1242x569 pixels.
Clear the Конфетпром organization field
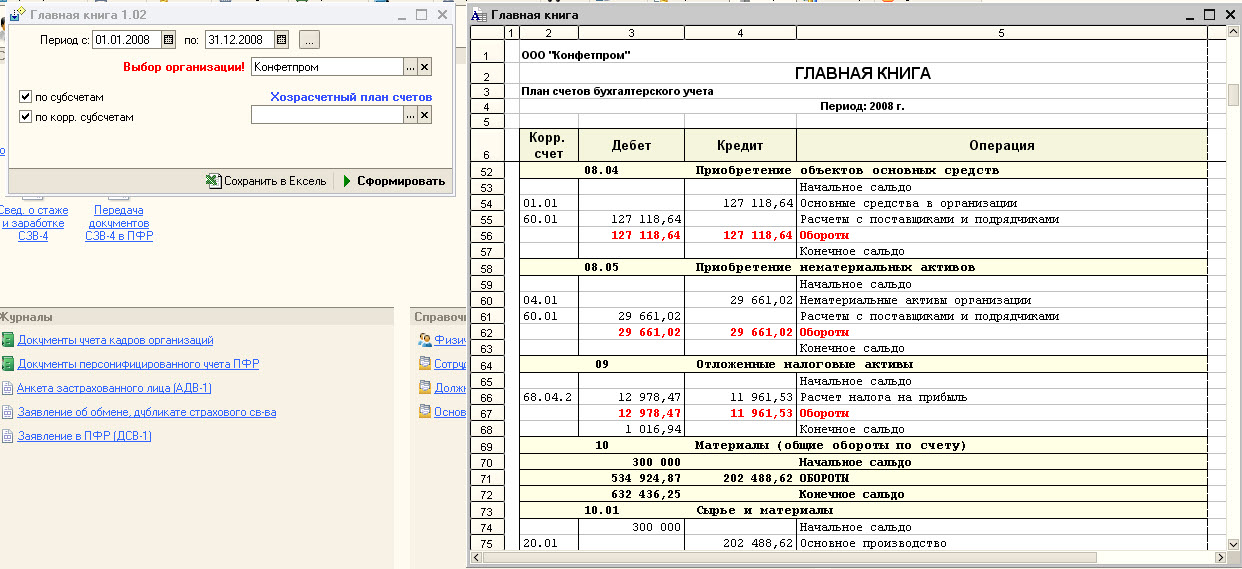tap(424, 67)
